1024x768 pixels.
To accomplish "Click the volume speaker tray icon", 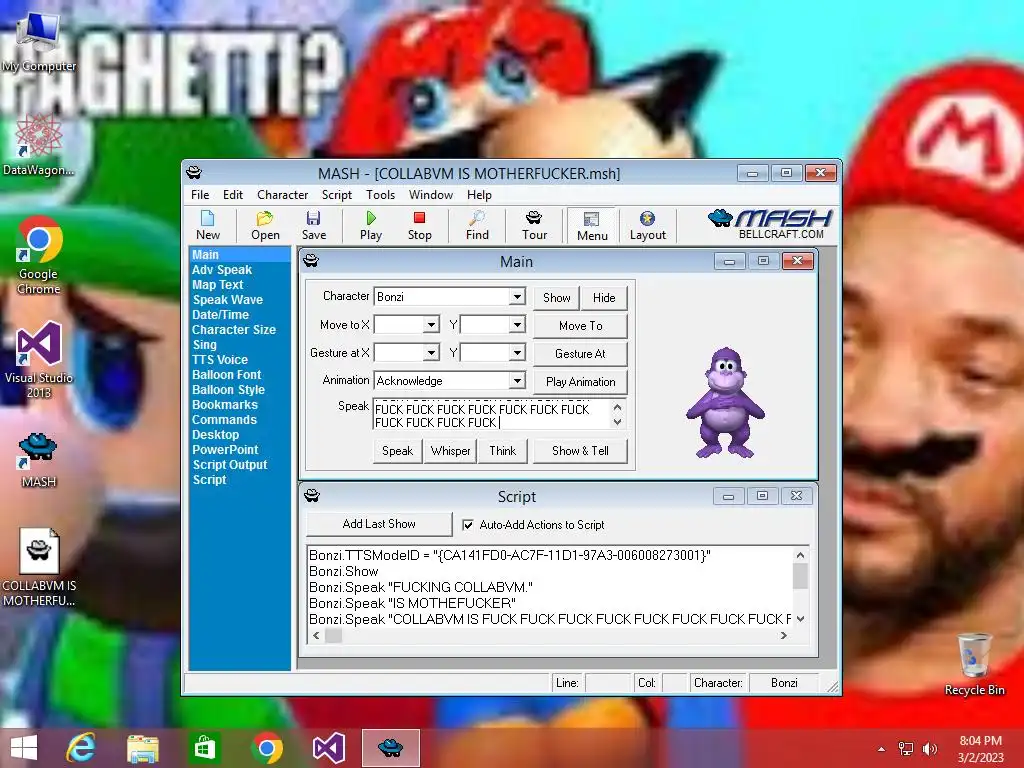I will click(x=929, y=748).
